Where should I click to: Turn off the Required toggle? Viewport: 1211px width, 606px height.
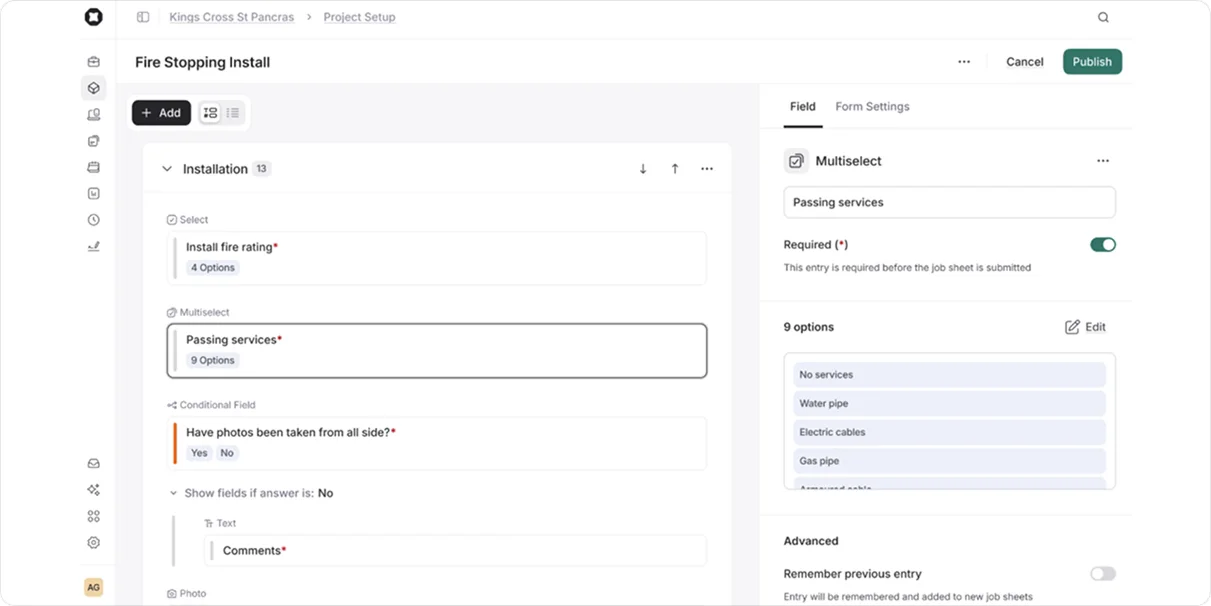pos(1103,245)
